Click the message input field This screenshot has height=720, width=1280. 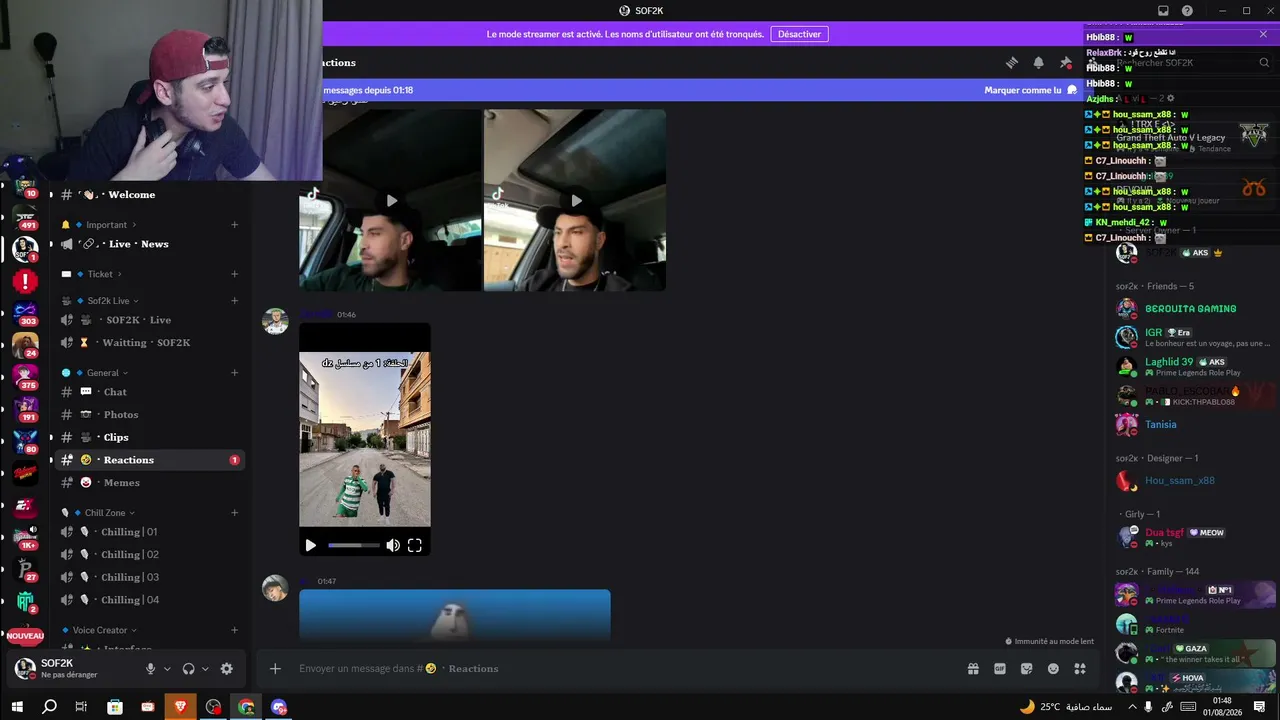625,669
